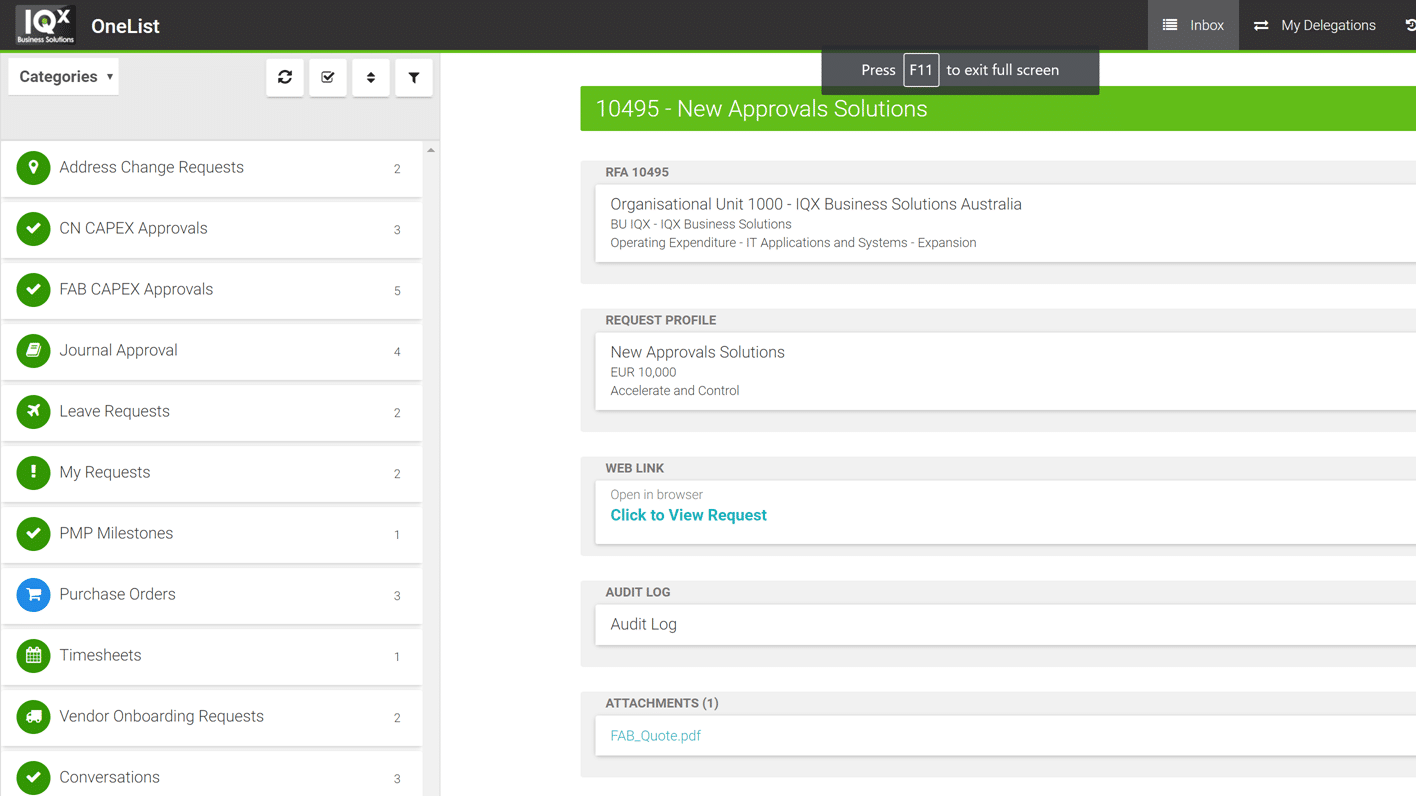The image size is (1416, 796).
Task: Refresh the inbox list
Action: pos(285,77)
